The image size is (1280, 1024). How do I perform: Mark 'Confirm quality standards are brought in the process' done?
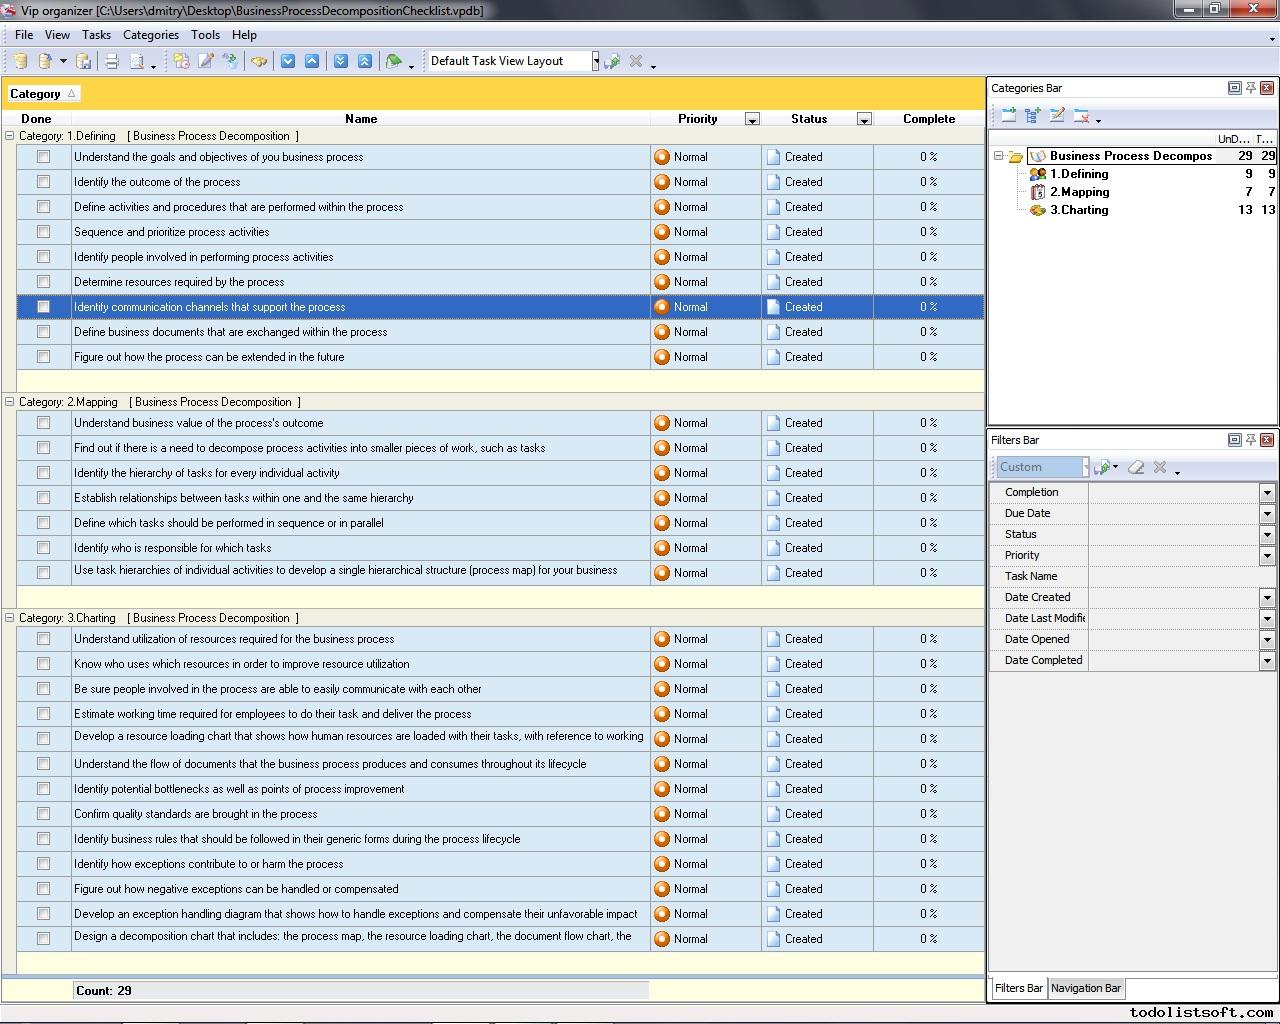pos(43,814)
